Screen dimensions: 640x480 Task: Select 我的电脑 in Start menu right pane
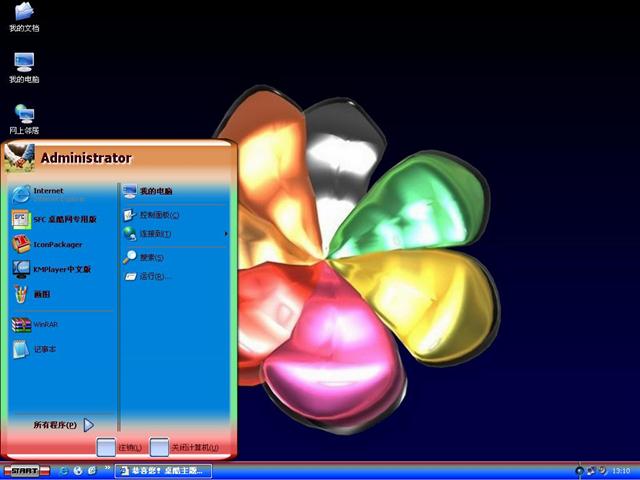[150, 190]
